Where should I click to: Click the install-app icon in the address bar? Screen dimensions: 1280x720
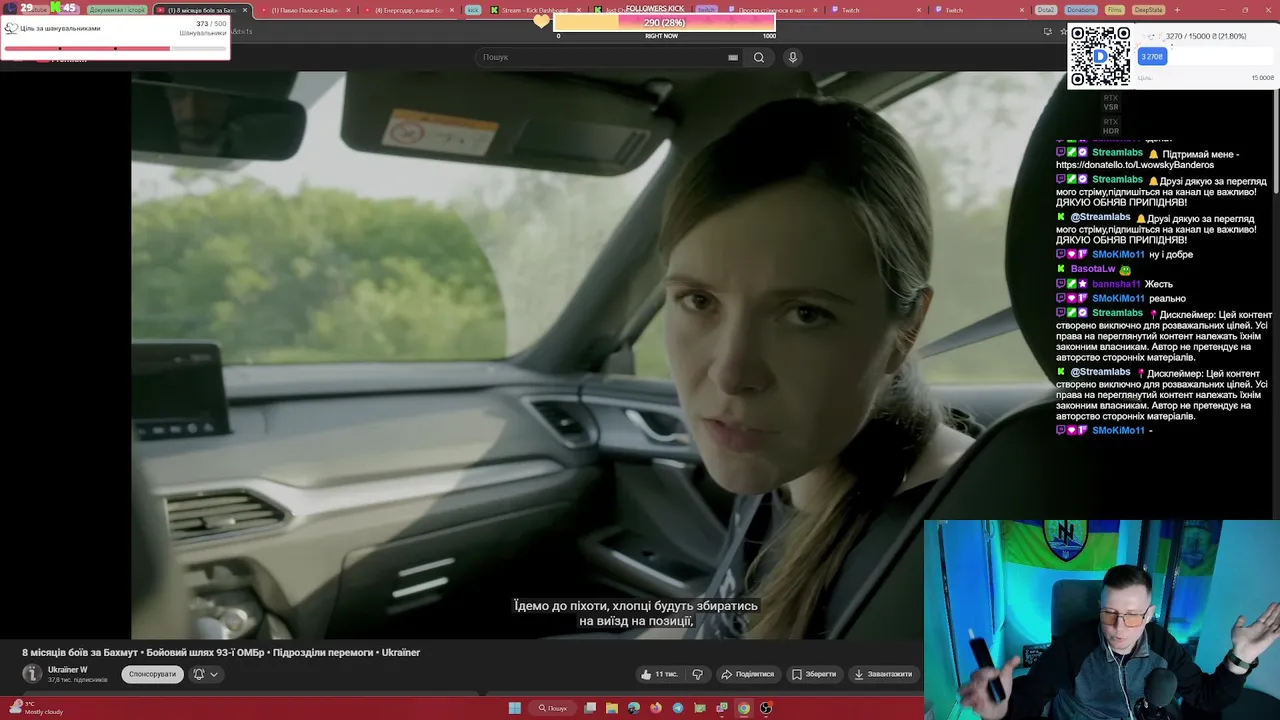(x=1047, y=31)
